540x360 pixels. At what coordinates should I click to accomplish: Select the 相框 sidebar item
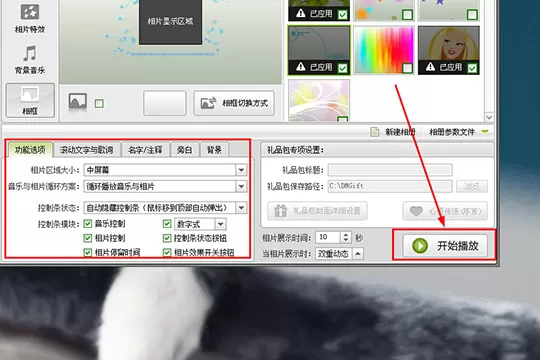(30, 100)
